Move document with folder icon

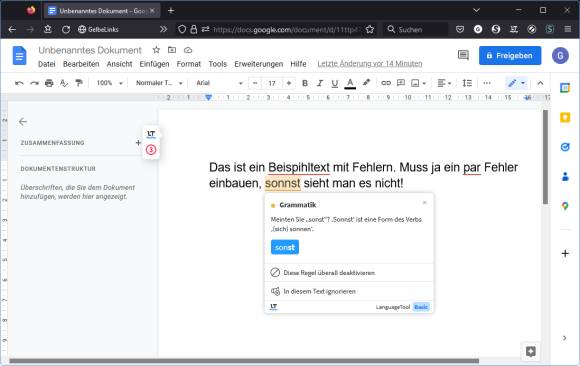click(172, 50)
